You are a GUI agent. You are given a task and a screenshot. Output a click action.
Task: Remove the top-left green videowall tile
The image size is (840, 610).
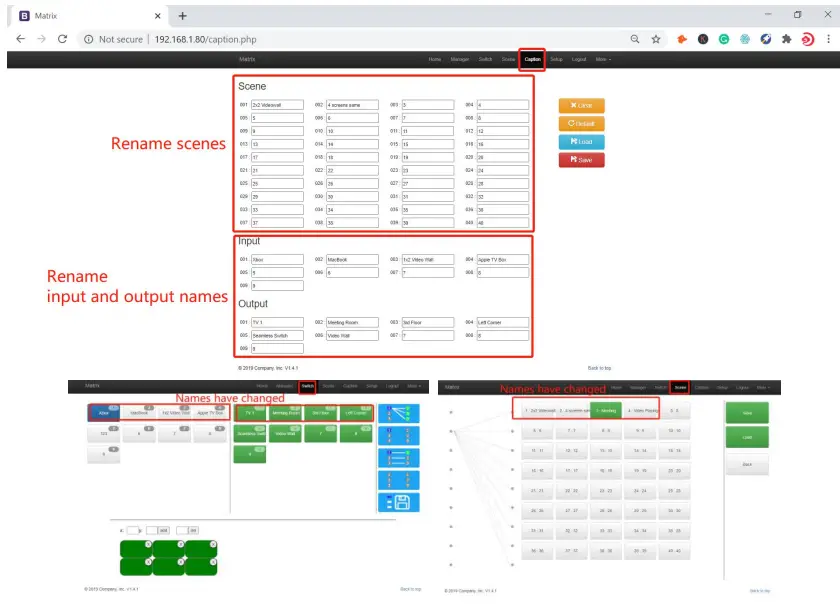pos(148,544)
